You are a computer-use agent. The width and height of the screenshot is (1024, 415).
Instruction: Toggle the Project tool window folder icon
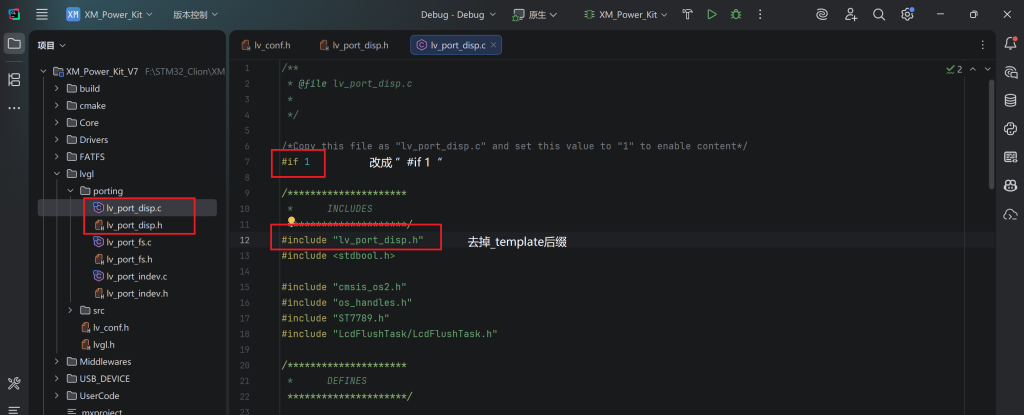tap(14, 44)
